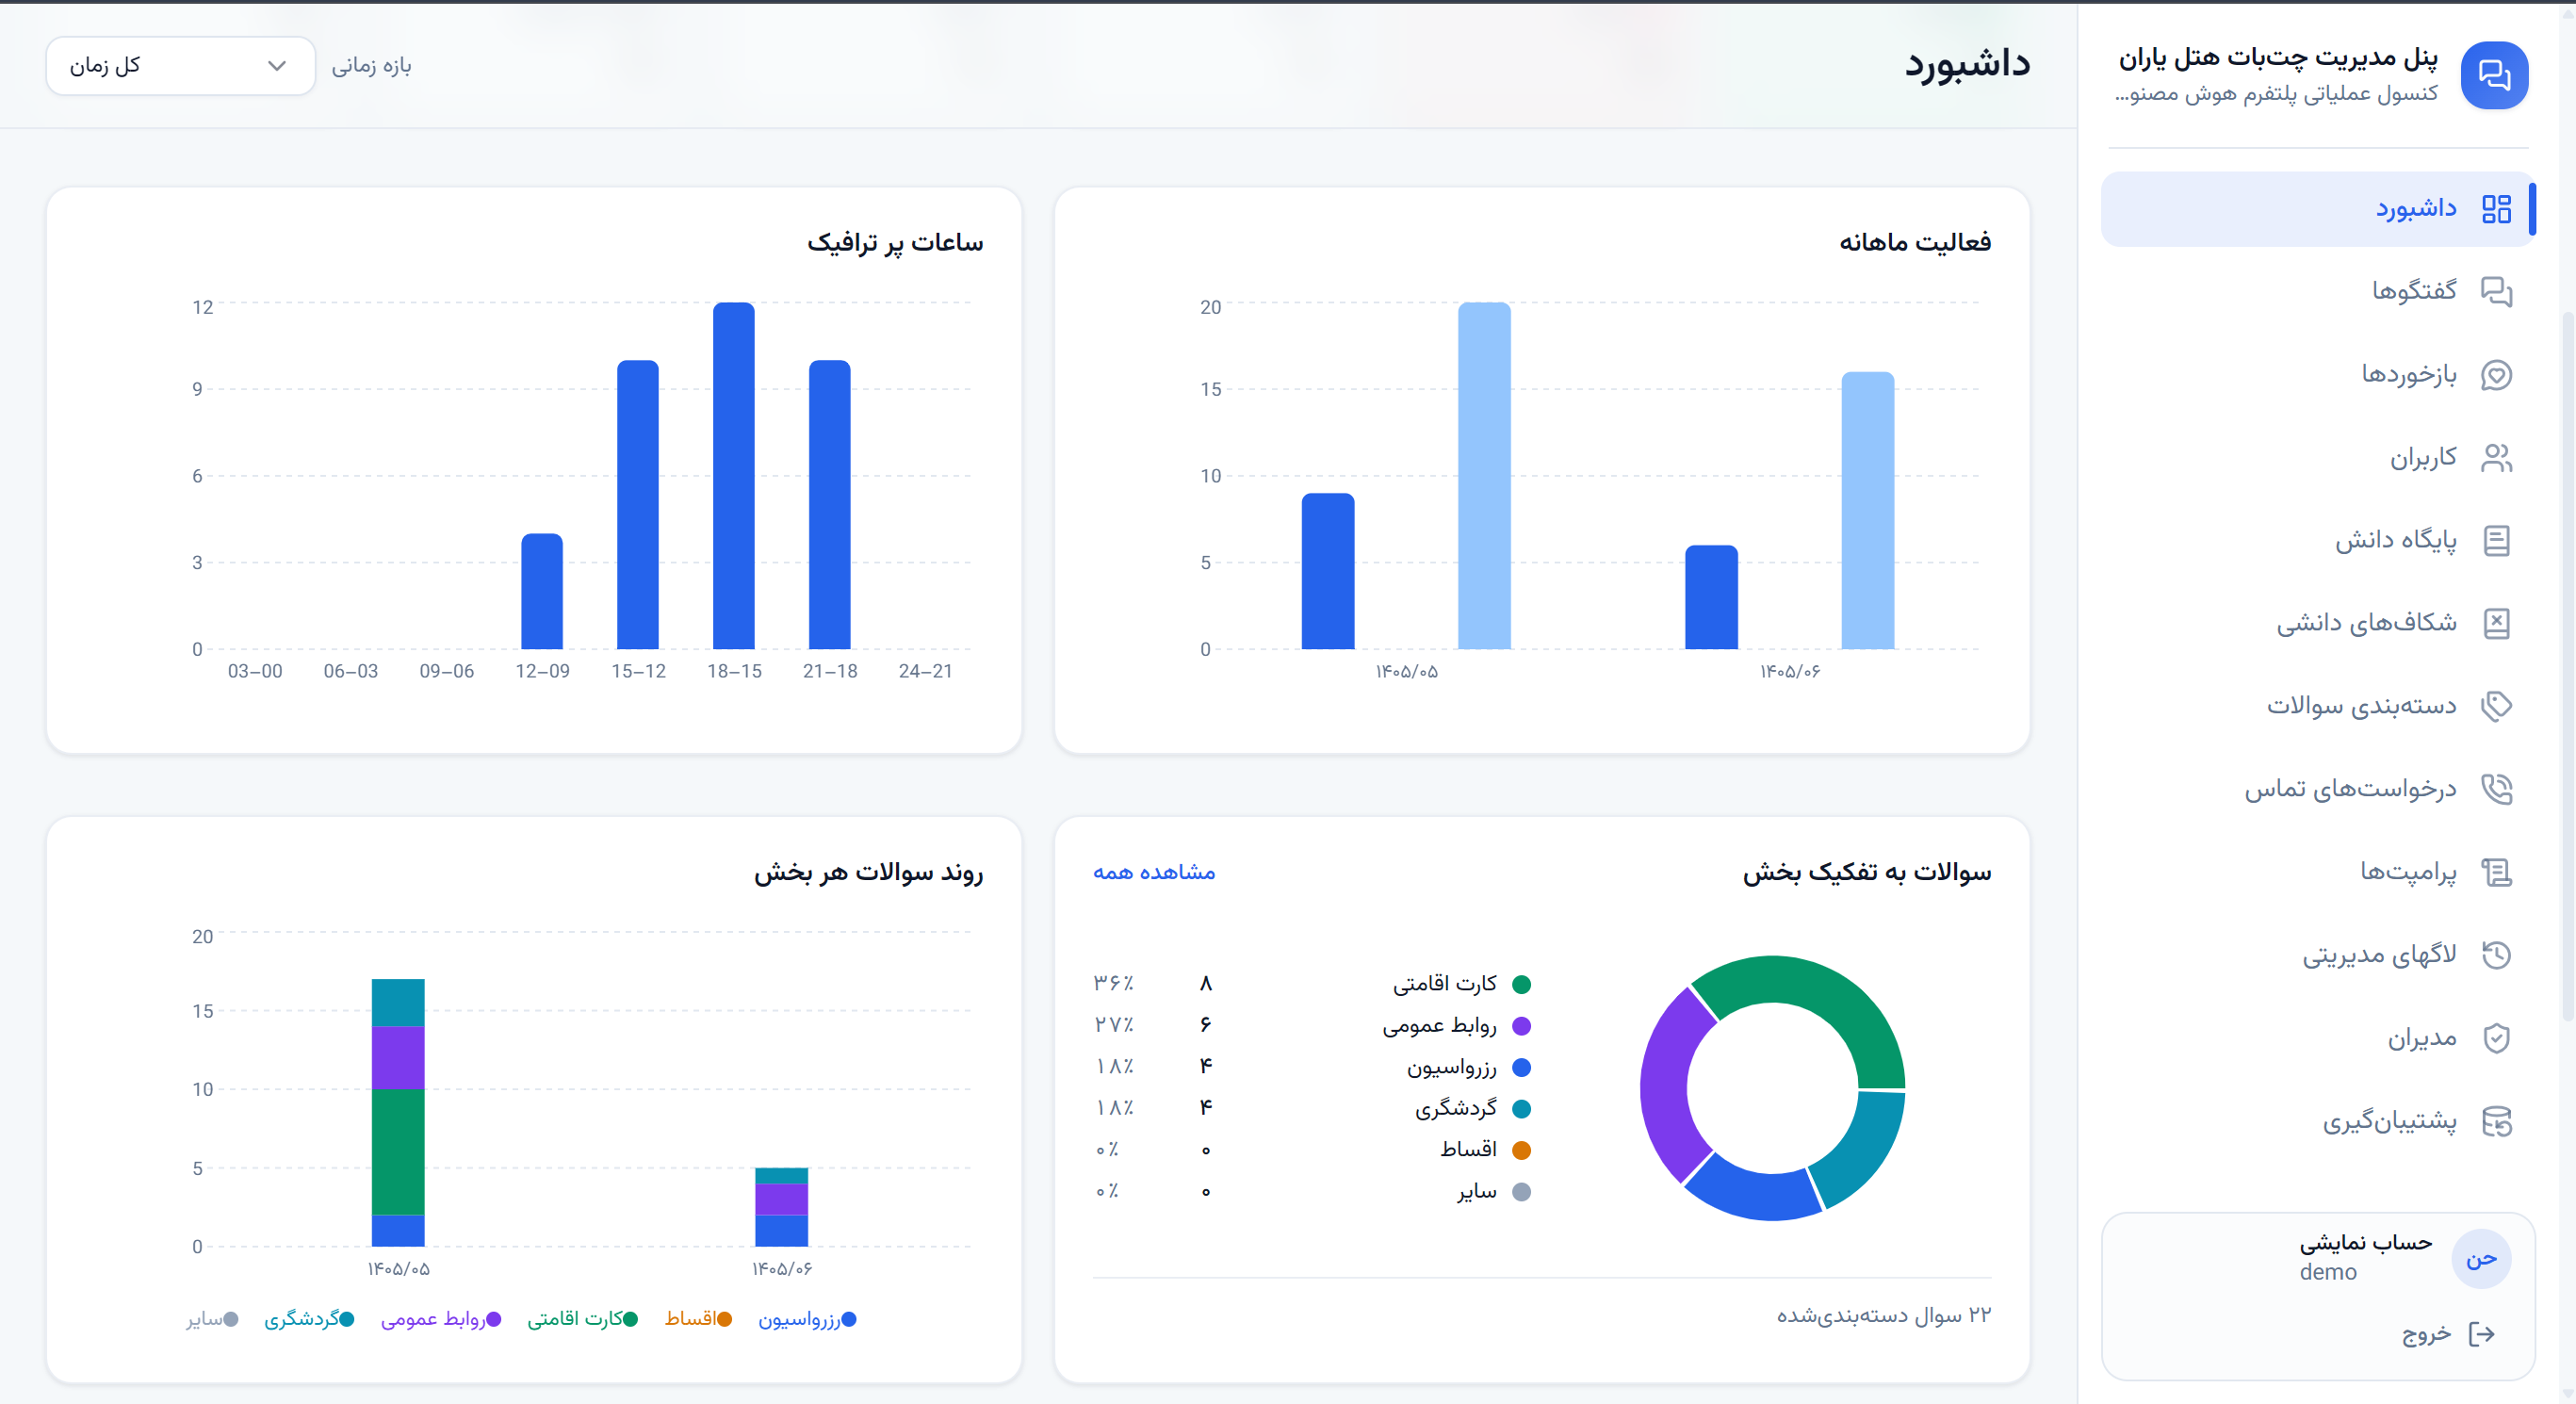Viewport: 2576px width, 1404px height.
Task: Click the پایگاه دانش document icon
Action: (x=2496, y=541)
